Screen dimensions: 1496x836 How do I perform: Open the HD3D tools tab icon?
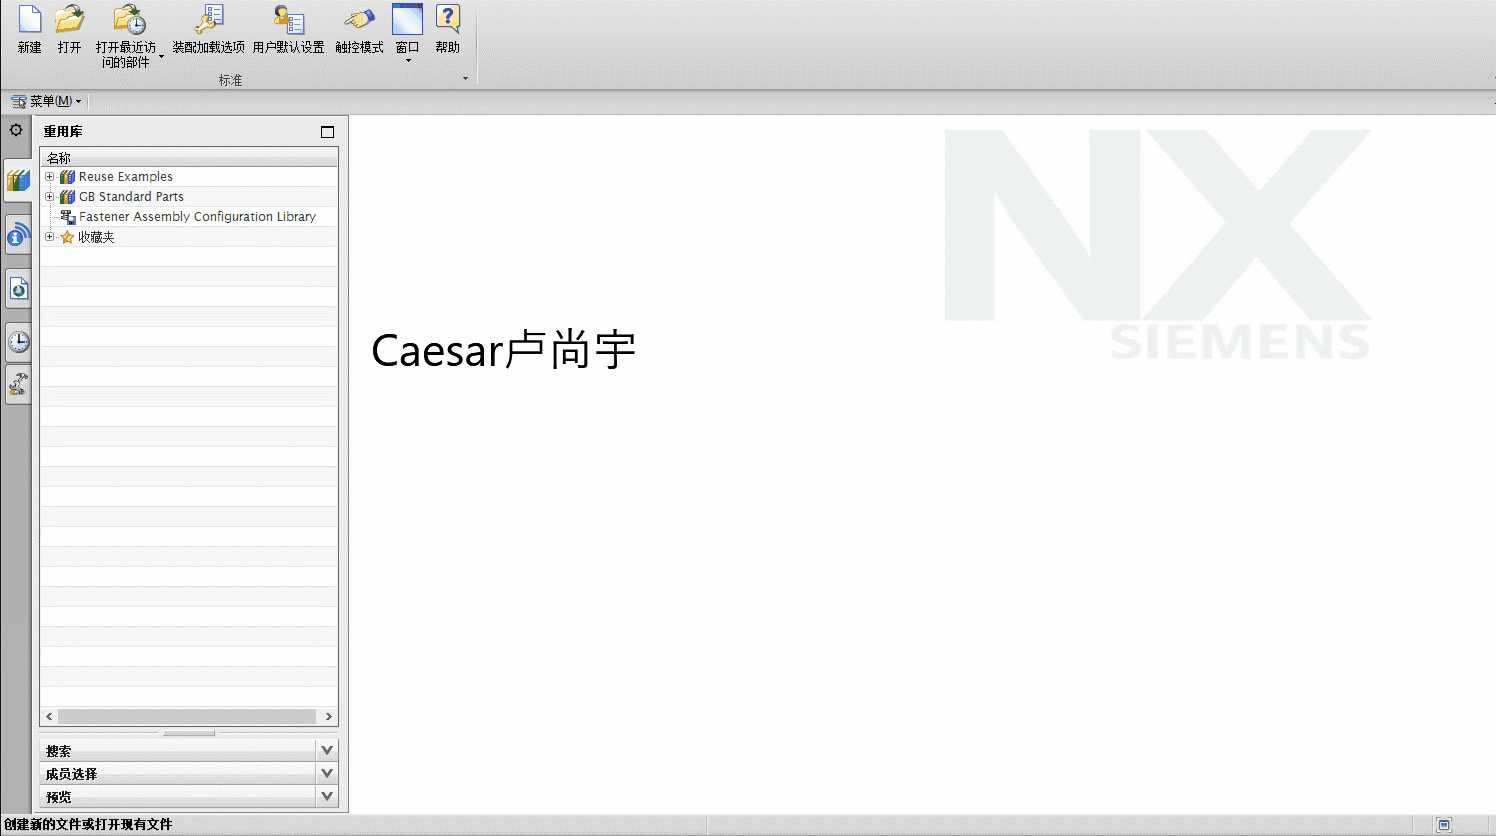pyautogui.click(x=18, y=235)
